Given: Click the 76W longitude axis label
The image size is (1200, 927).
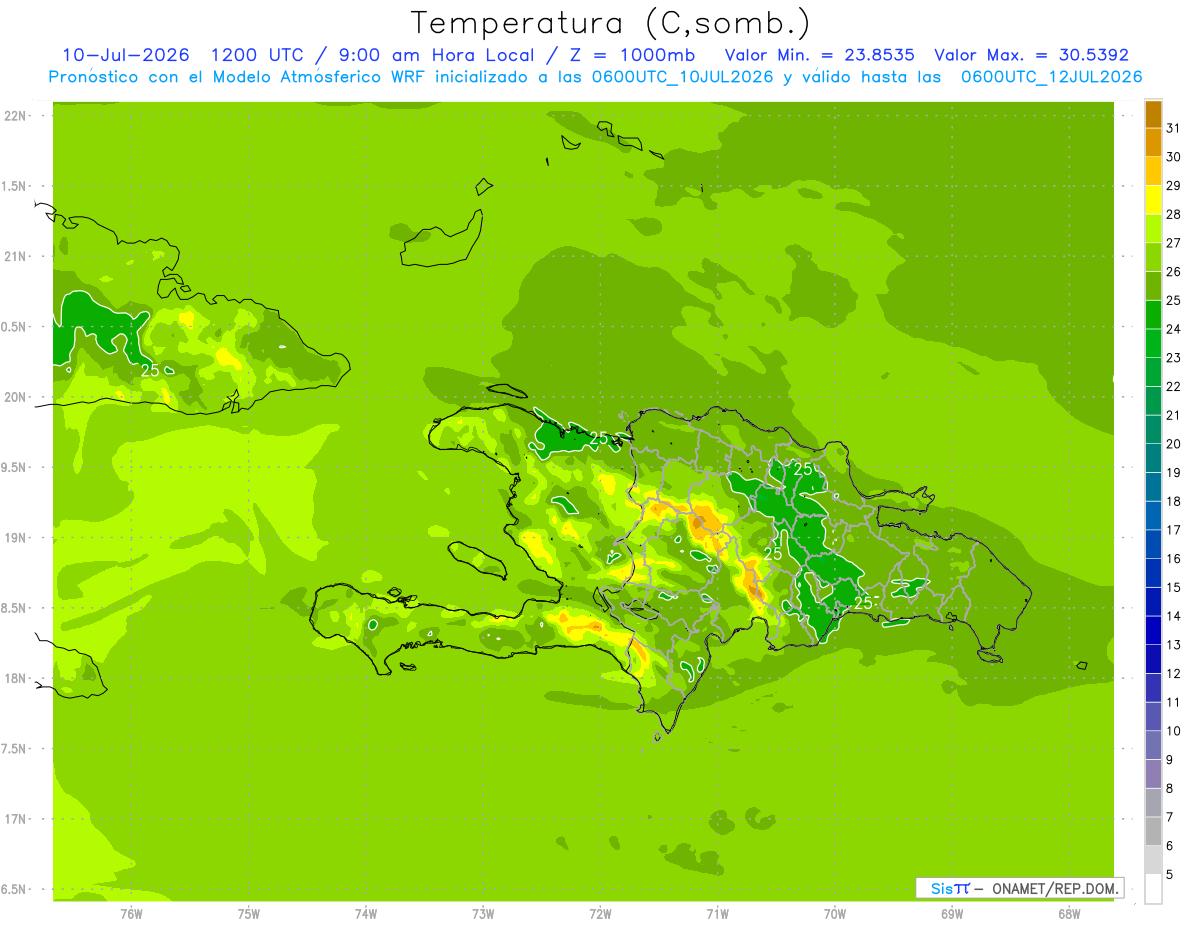Looking at the screenshot, I should 131,913.
